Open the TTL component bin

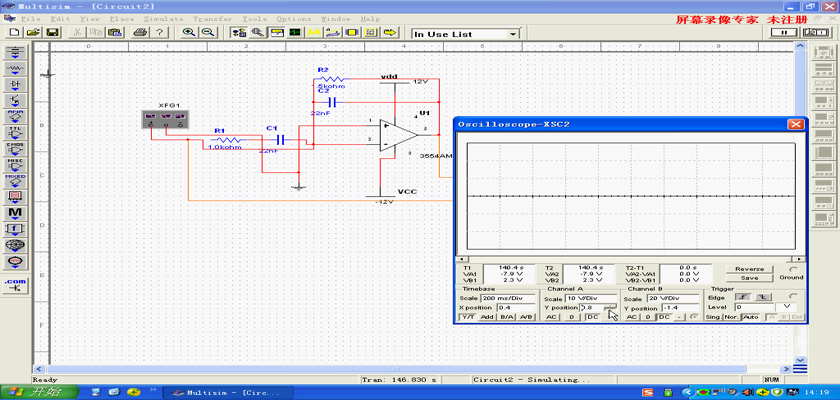pyautogui.click(x=16, y=133)
